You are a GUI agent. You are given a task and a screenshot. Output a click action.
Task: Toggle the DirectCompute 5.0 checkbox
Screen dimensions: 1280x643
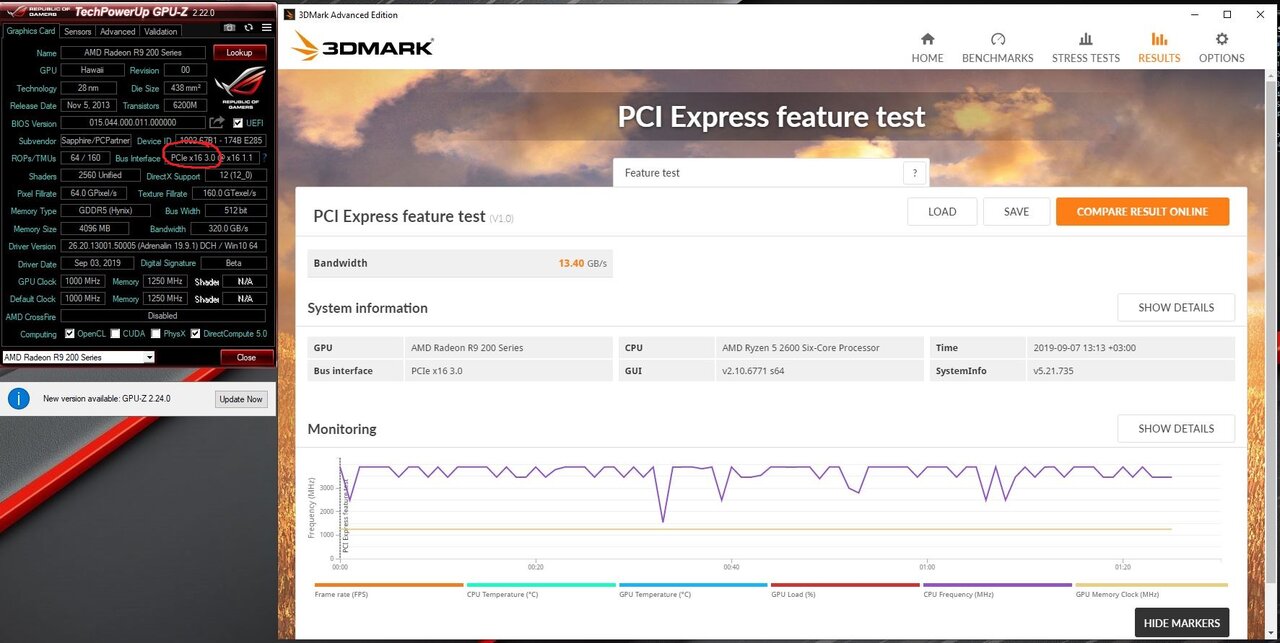[195, 334]
